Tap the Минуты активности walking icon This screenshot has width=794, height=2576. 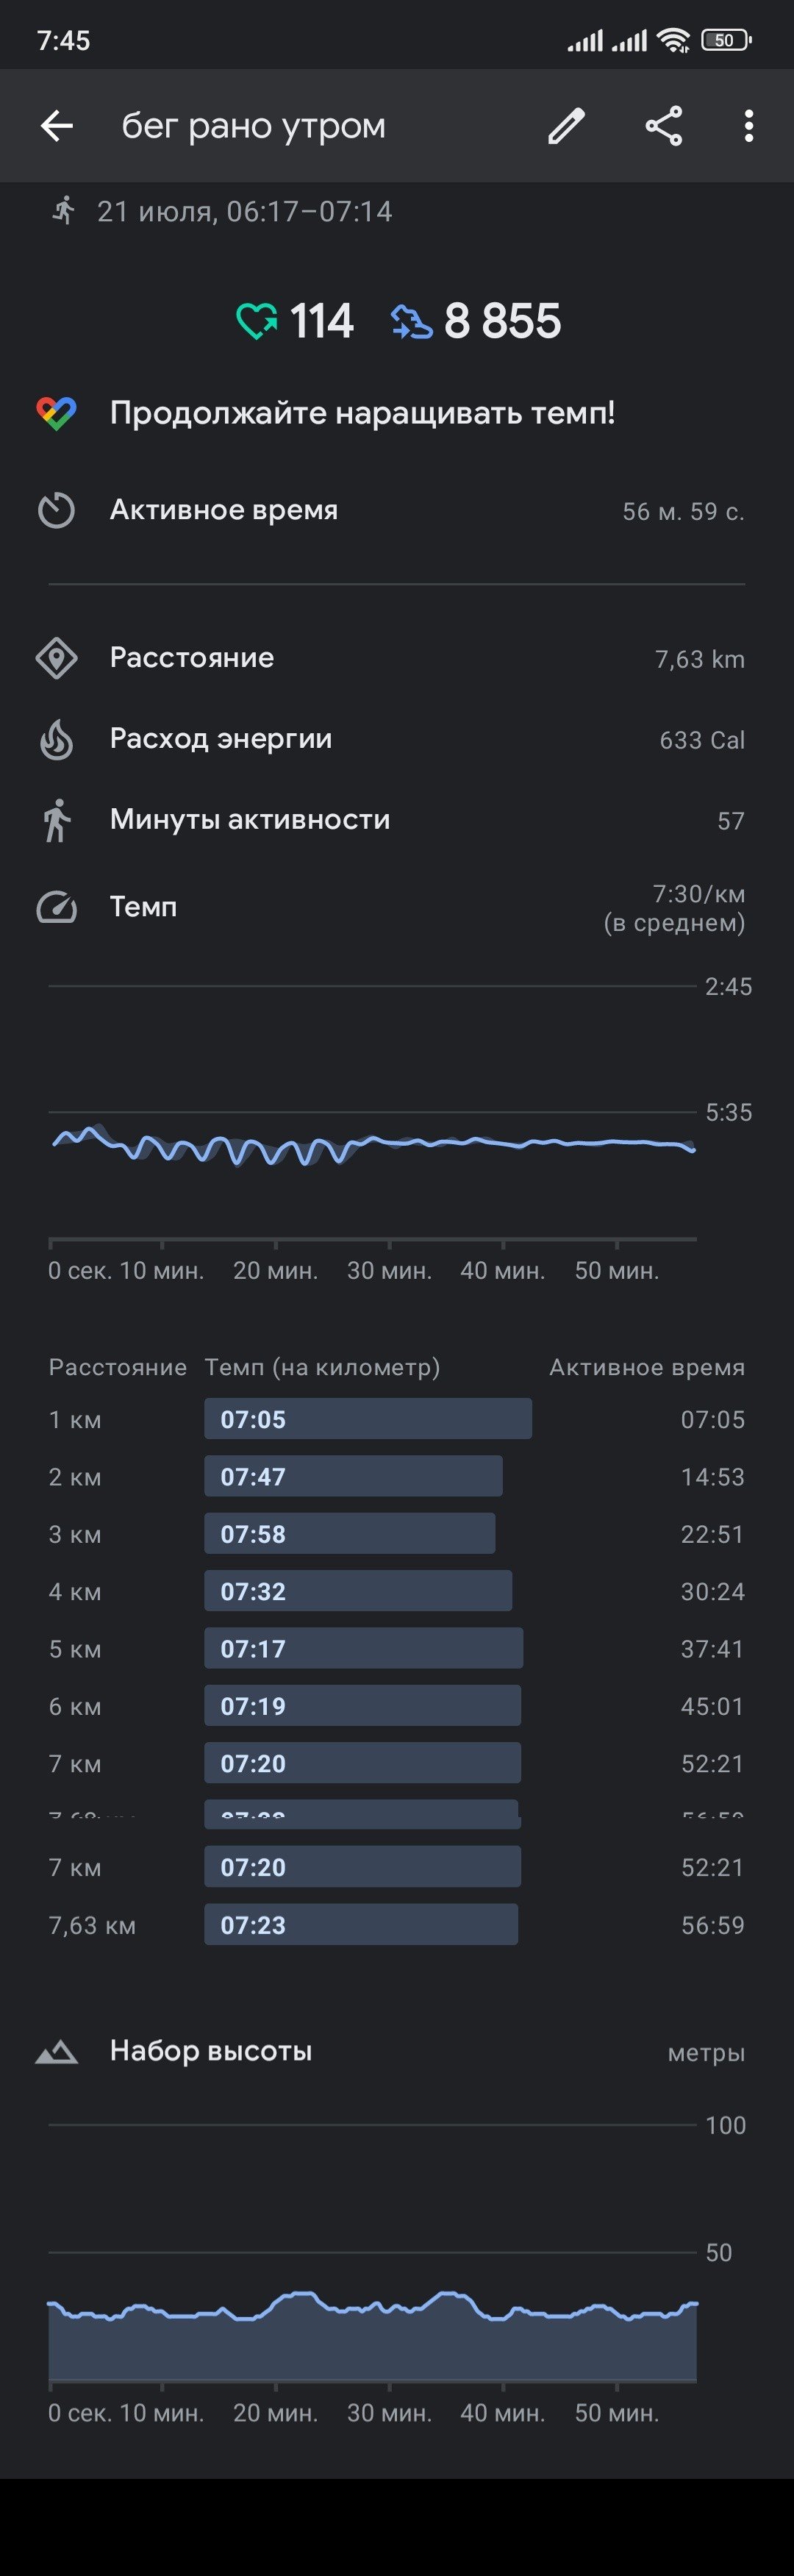coord(56,820)
